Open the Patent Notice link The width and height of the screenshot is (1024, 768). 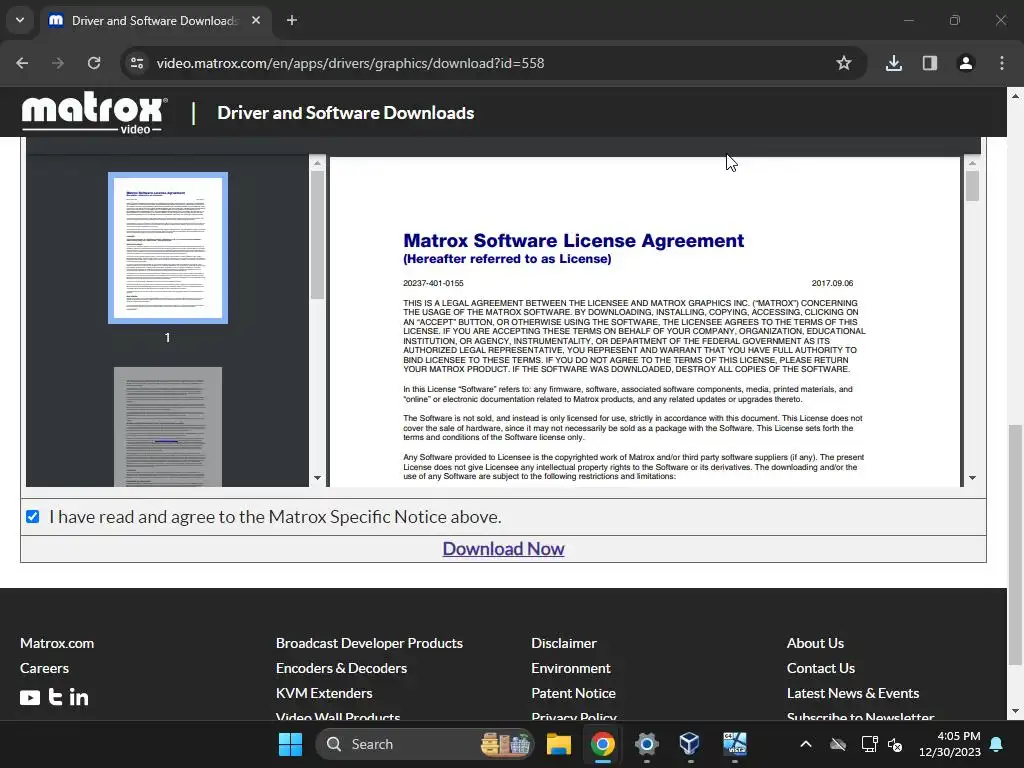[573, 693]
